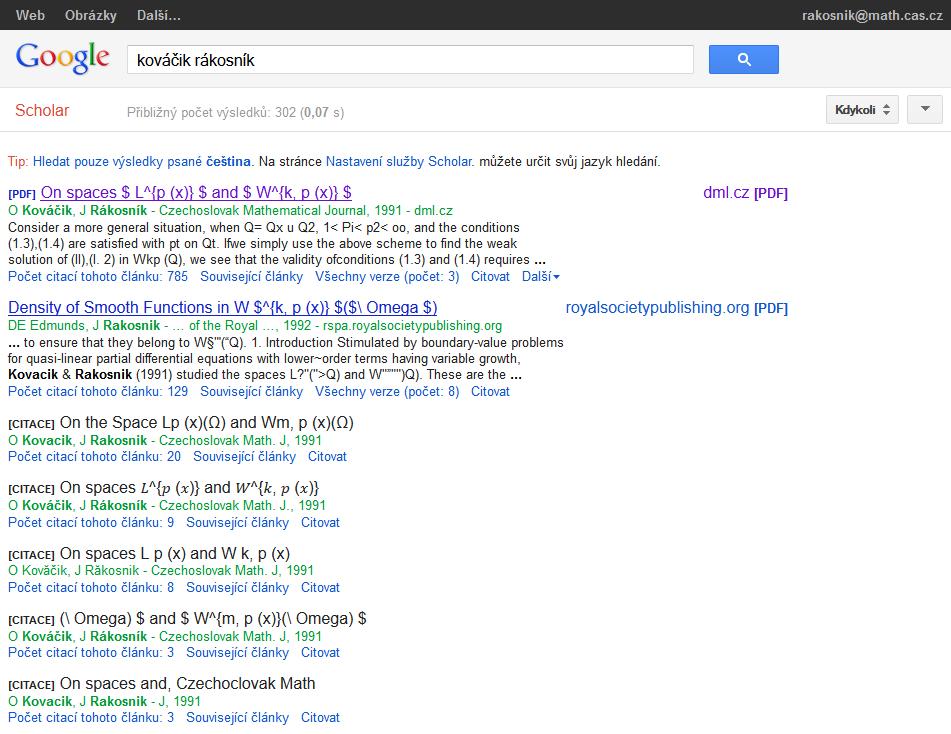The height and width of the screenshot is (734, 951).
Task: Open the settings arrow dropdown beside Kdykoli
Action: (925, 110)
